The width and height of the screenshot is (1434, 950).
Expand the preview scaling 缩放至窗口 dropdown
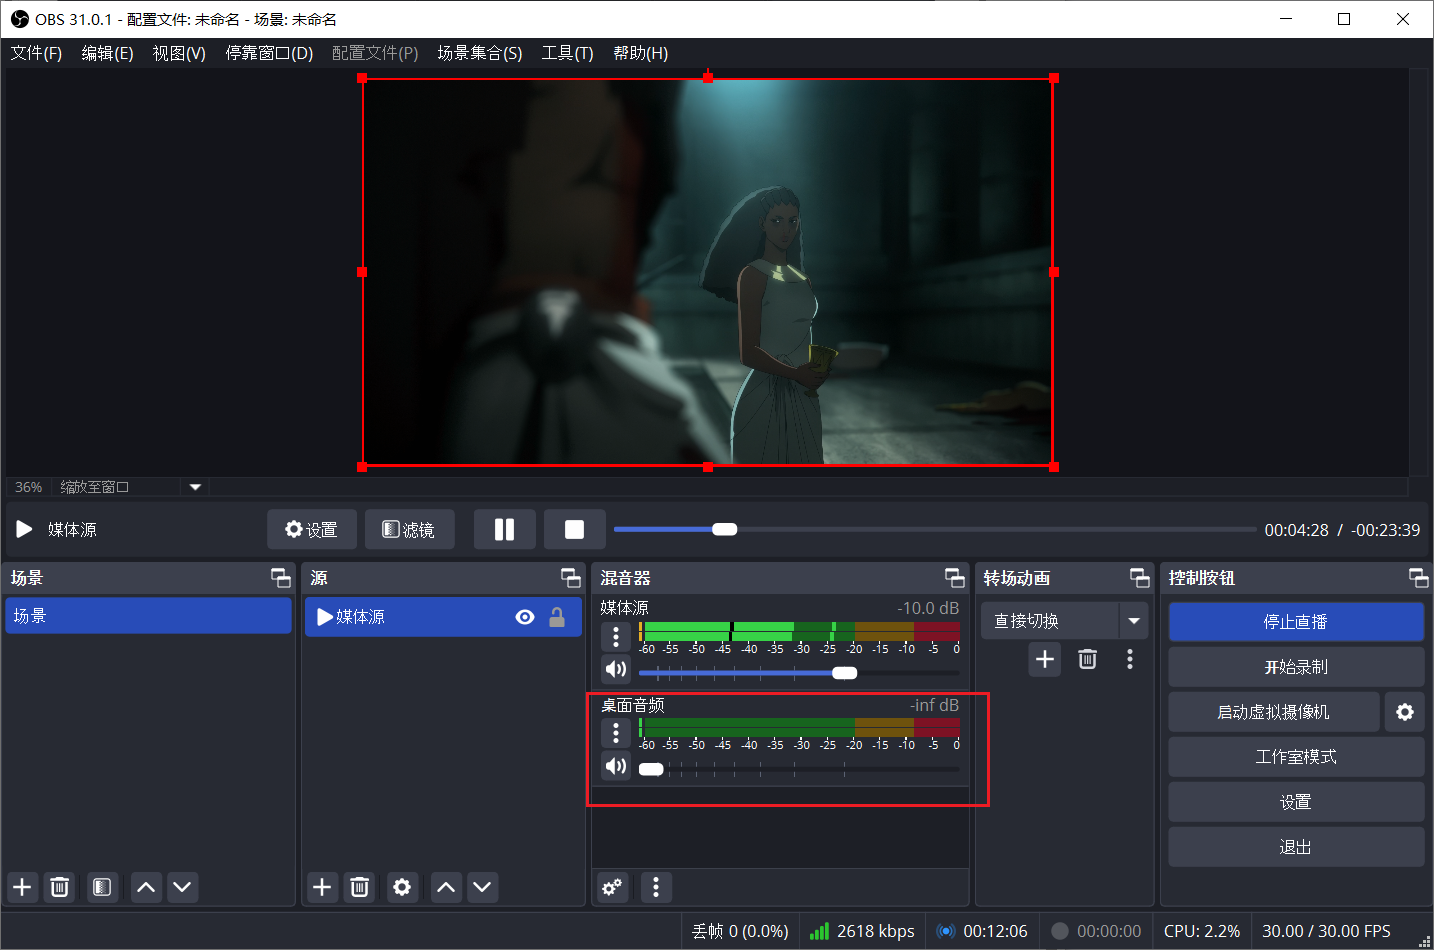coord(195,487)
